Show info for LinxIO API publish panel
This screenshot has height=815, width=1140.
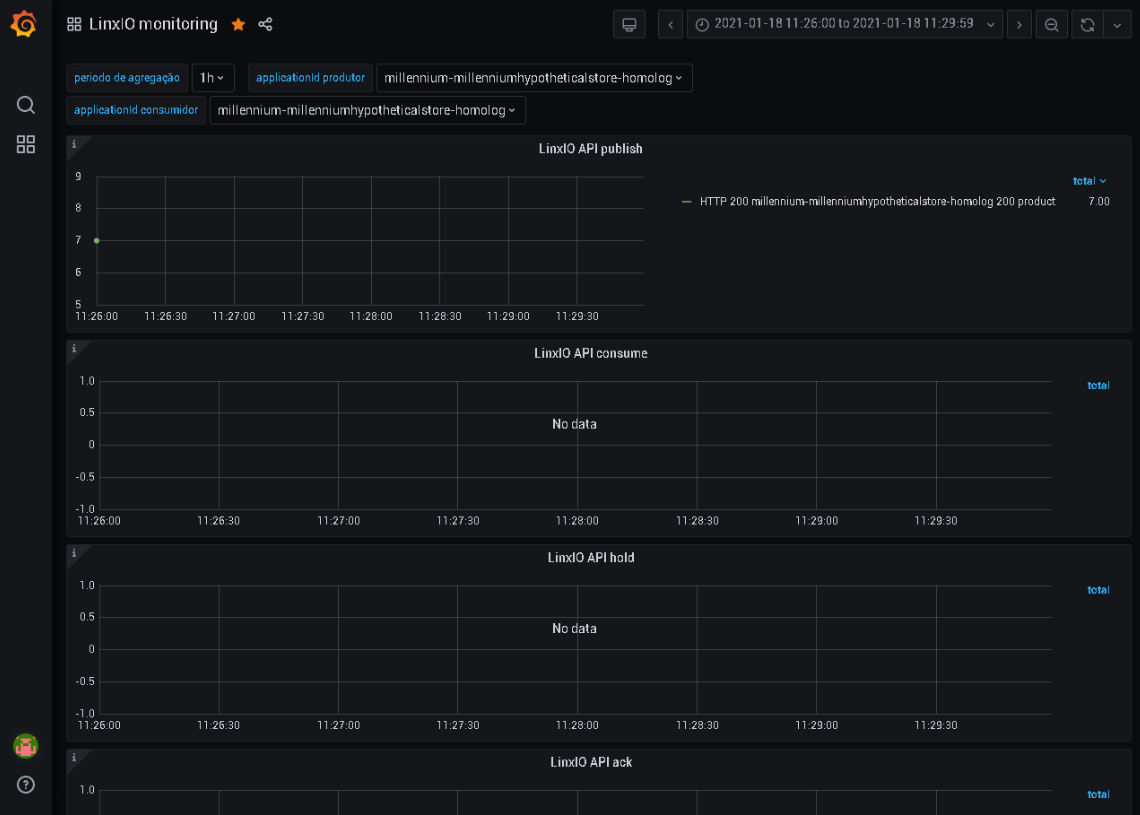click(74, 144)
